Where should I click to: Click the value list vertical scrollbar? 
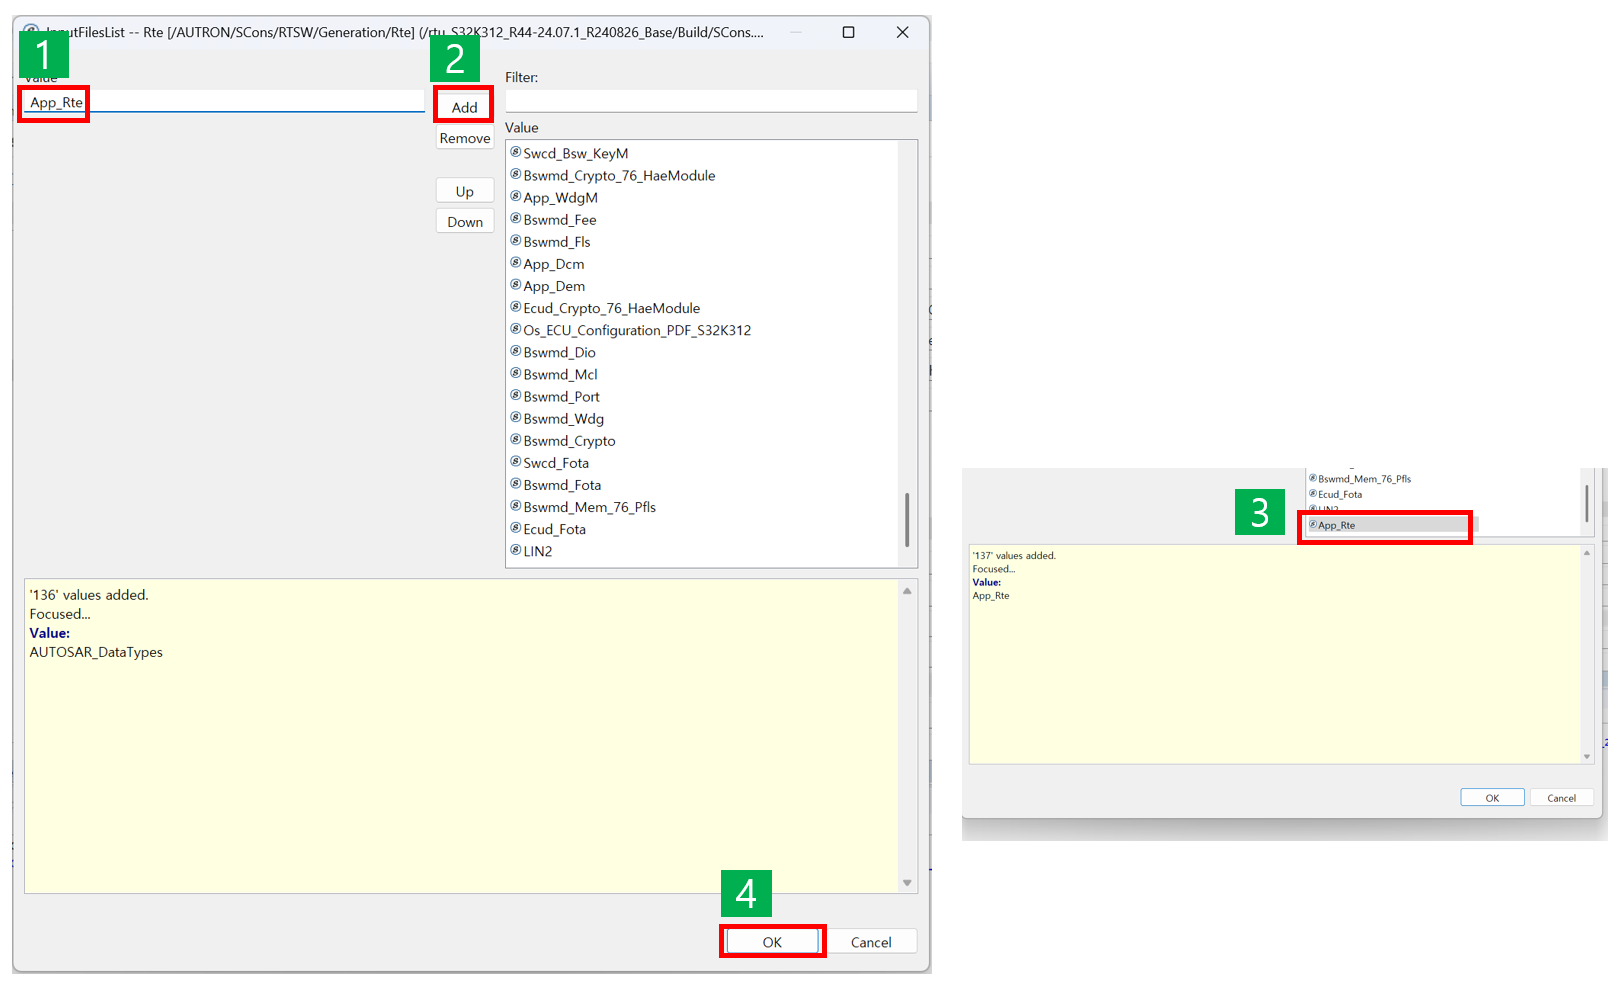[x=907, y=519]
